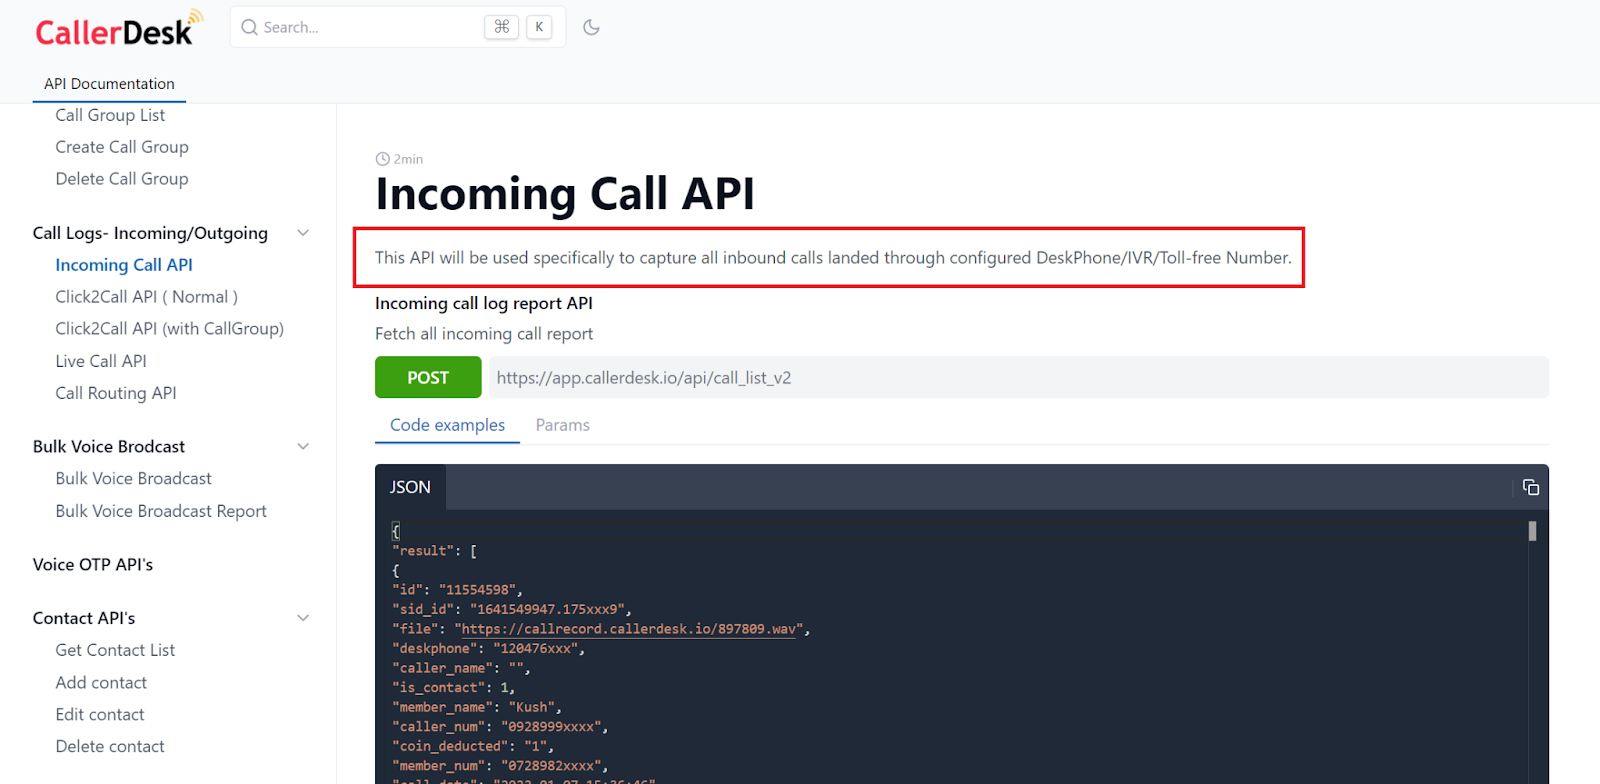Click the code block scrollbar thumb
Image resolution: width=1600 pixels, height=784 pixels.
1532,531
